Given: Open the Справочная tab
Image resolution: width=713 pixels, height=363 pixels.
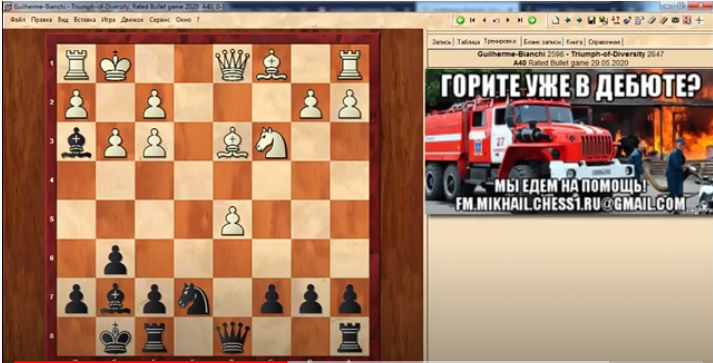Looking at the screenshot, I should 604,41.
